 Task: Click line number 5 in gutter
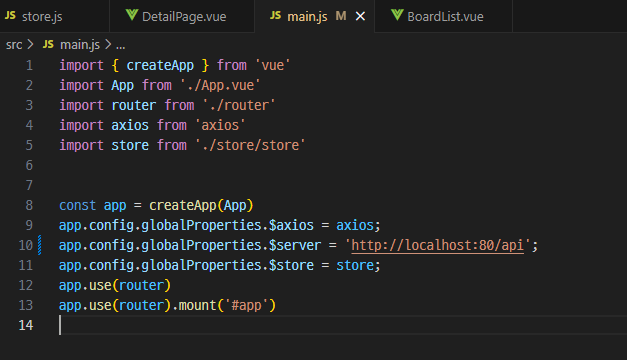29,145
